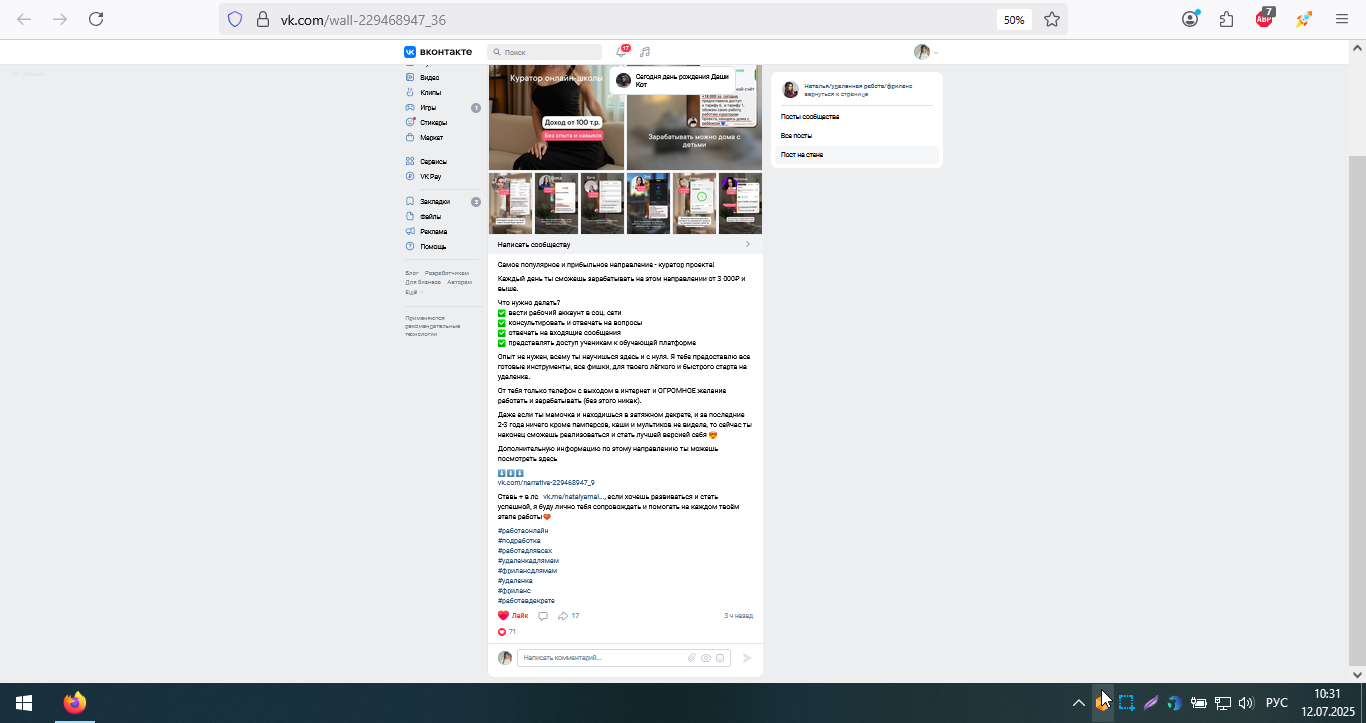Open Клипы in the left sidebar
This screenshot has height=723, width=1366.
click(430, 92)
